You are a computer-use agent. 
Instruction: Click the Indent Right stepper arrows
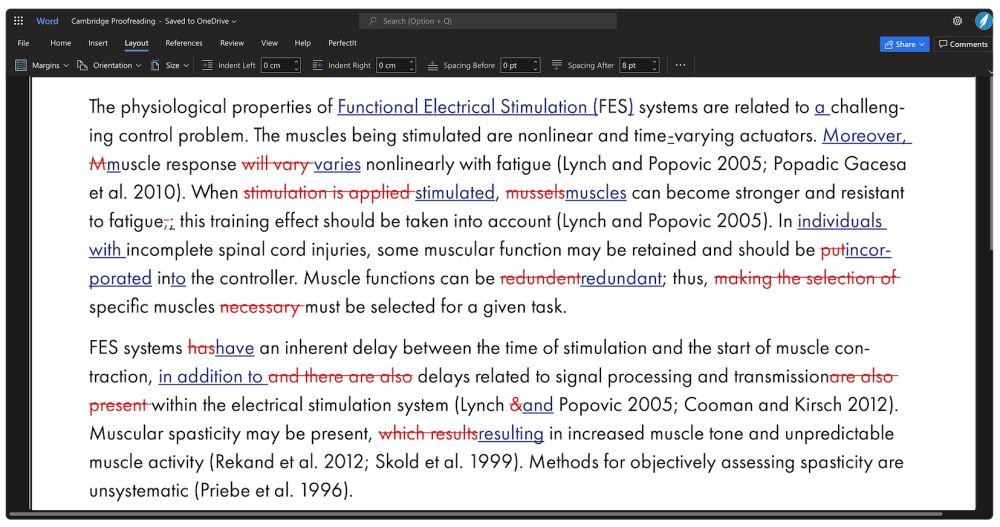click(417, 65)
